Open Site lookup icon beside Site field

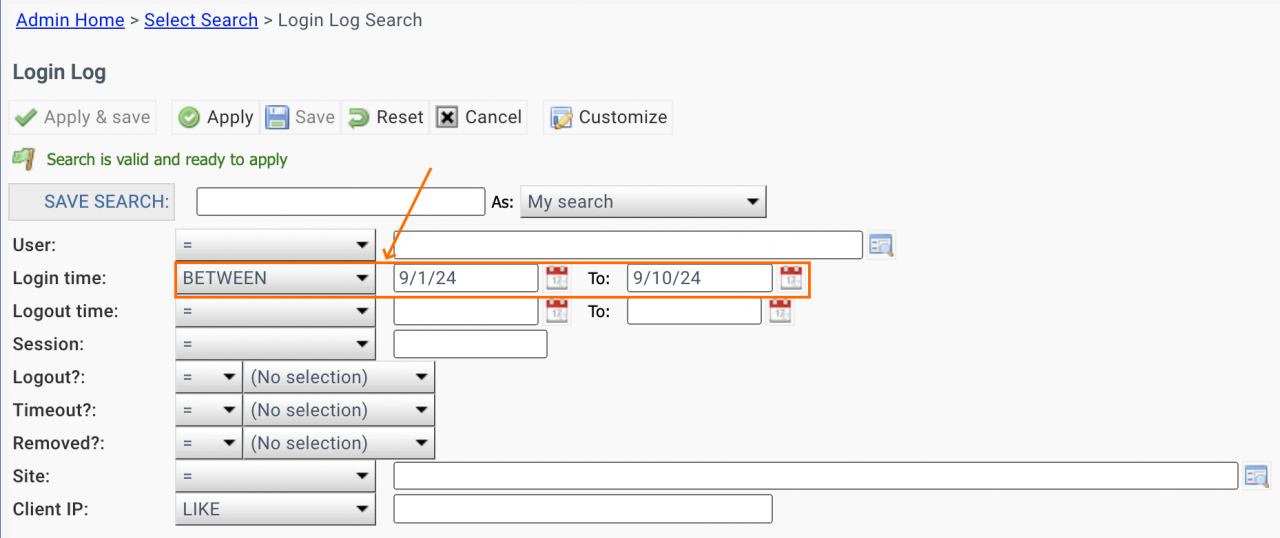coord(1256,476)
